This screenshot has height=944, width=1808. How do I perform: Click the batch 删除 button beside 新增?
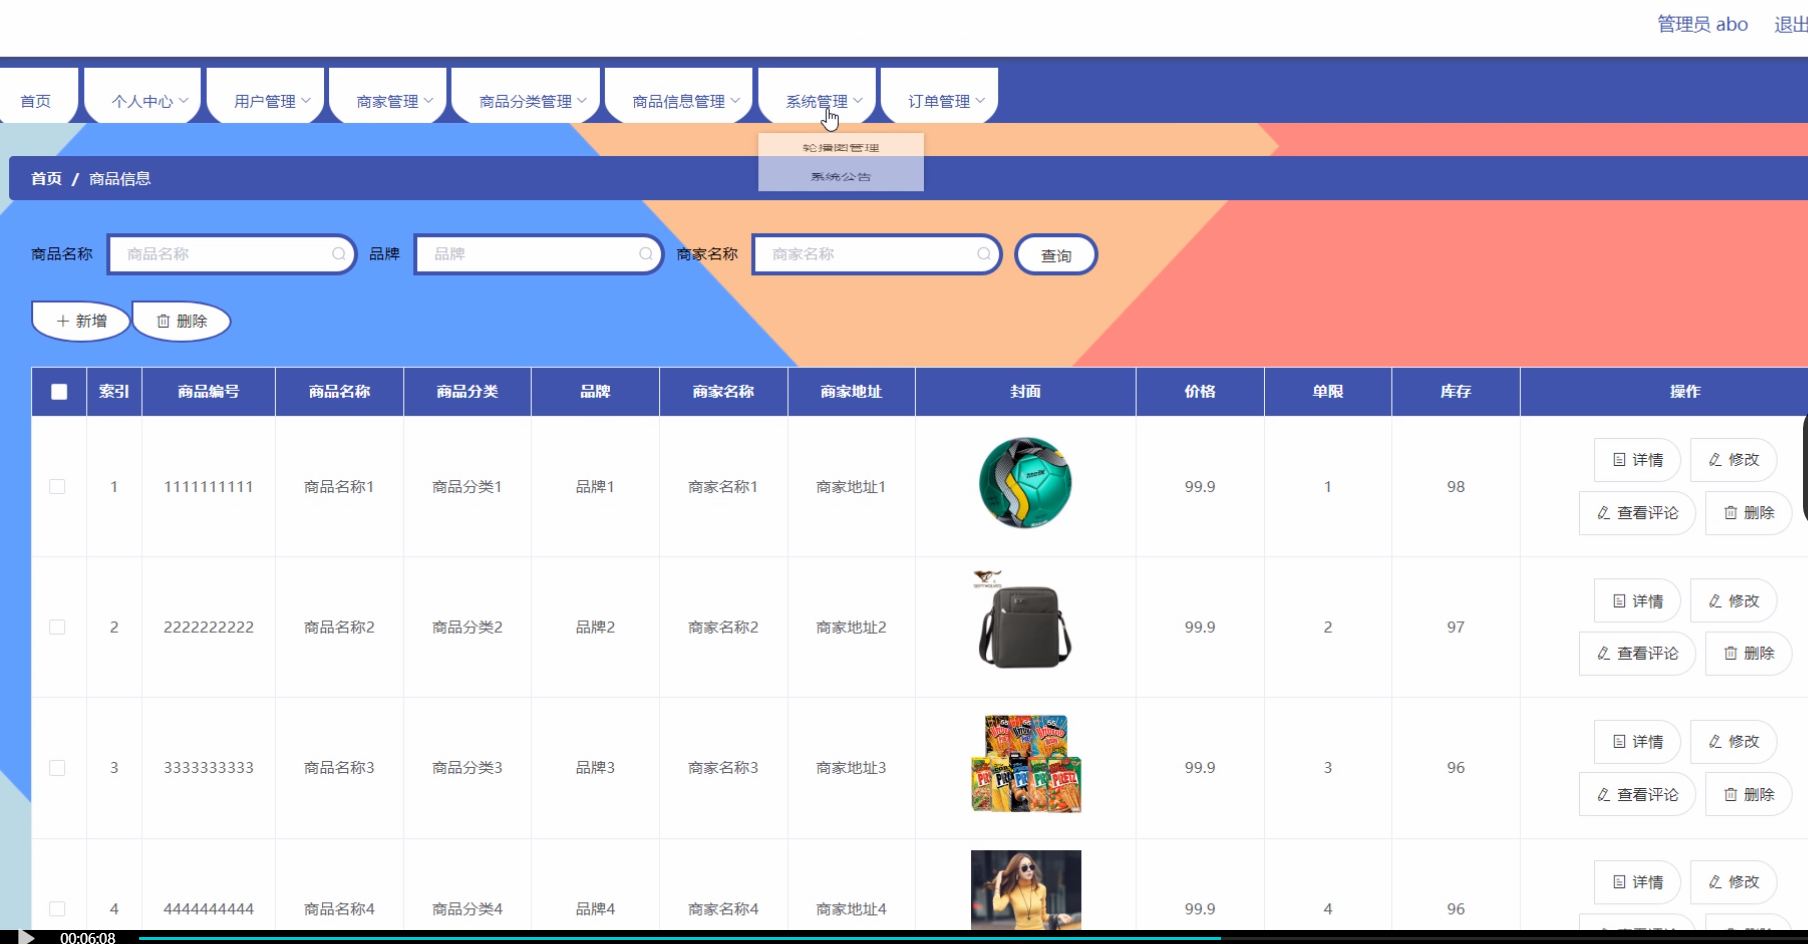coord(181,321)
